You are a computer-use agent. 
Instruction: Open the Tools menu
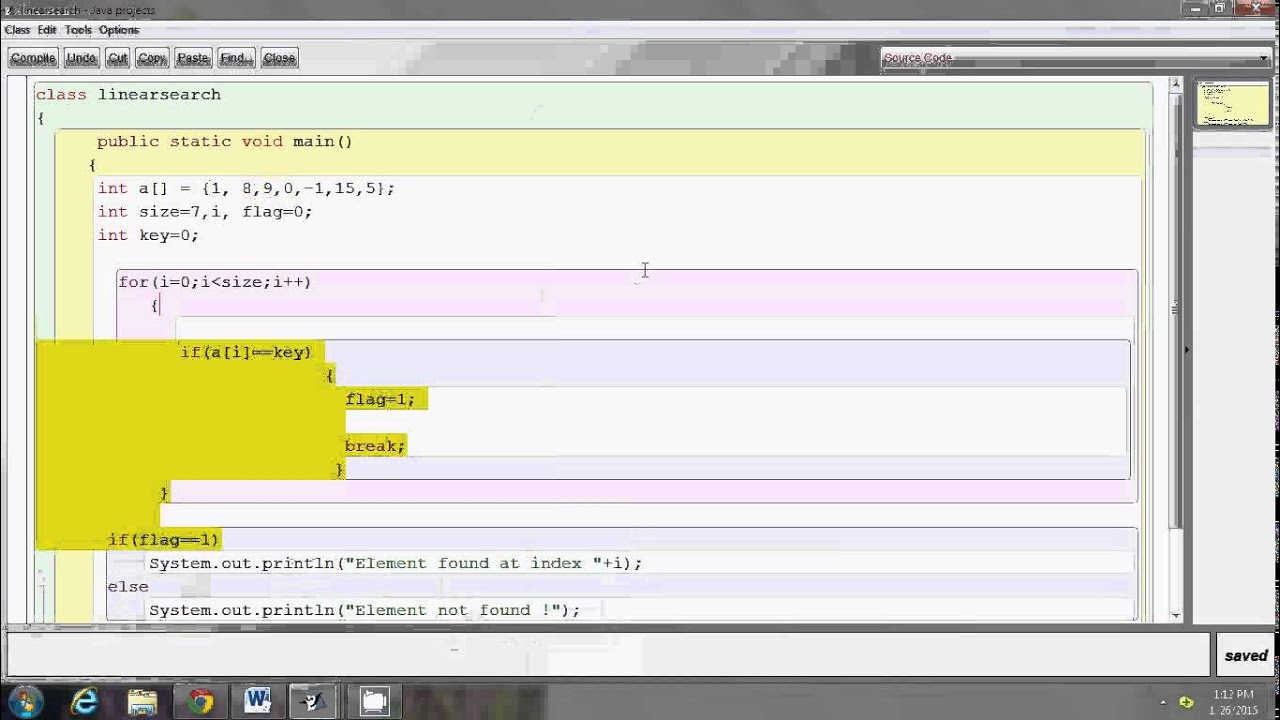78,30
